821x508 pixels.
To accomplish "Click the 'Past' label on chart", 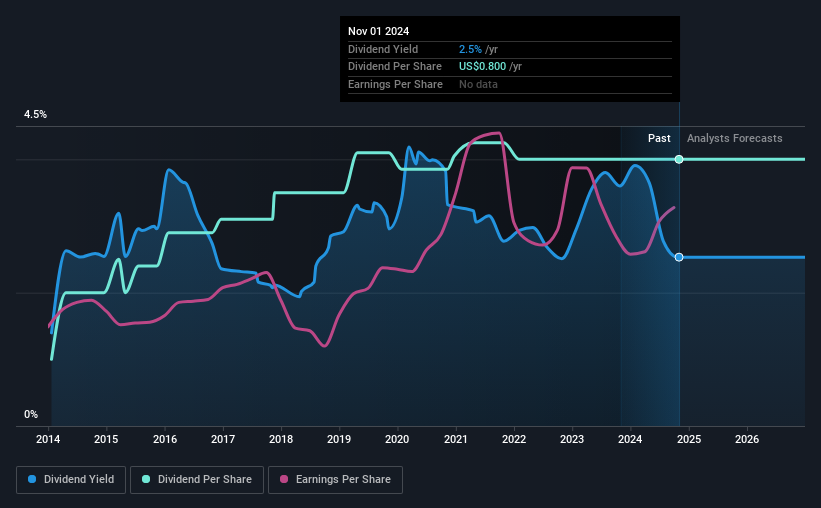I will [x=659, y=138].
